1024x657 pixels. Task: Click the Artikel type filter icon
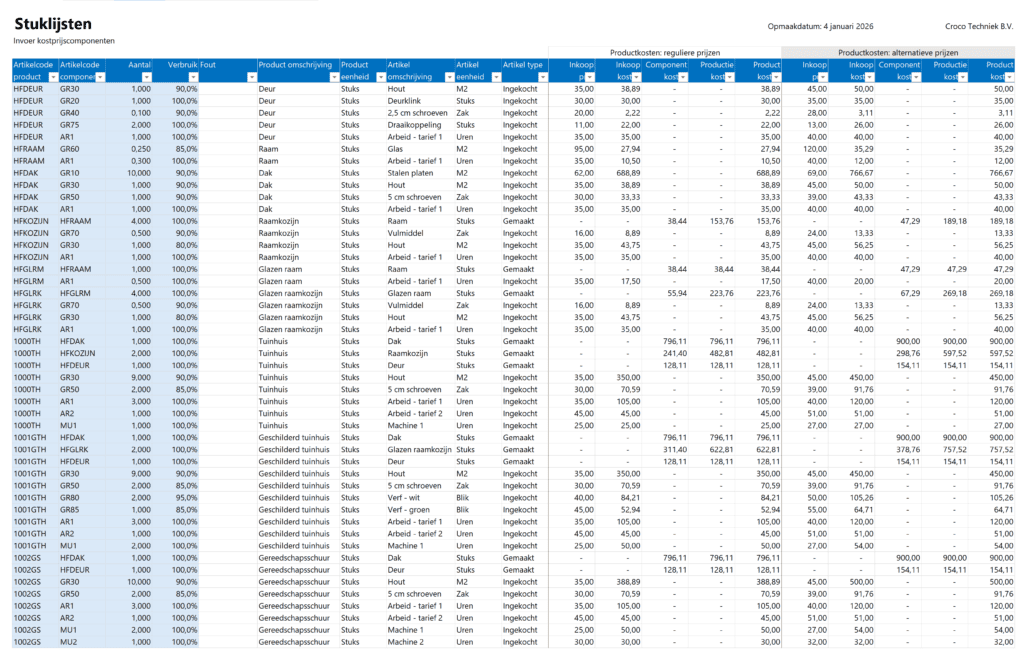(x=542, y=78)
